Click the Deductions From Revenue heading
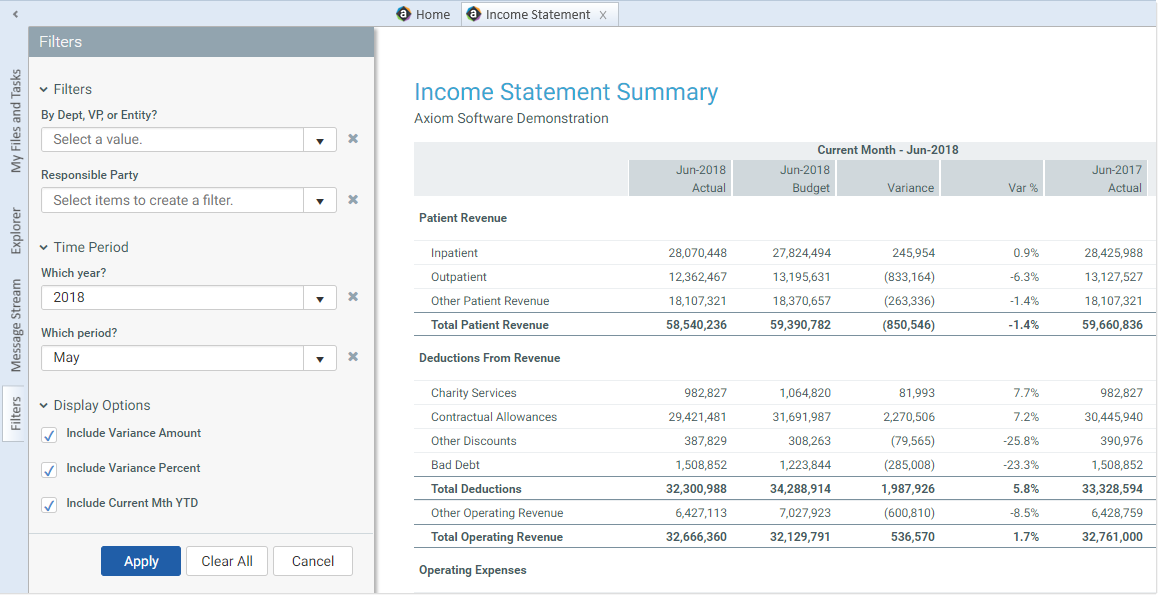Viewport: 1160px width, 597px height. point(489,358)
